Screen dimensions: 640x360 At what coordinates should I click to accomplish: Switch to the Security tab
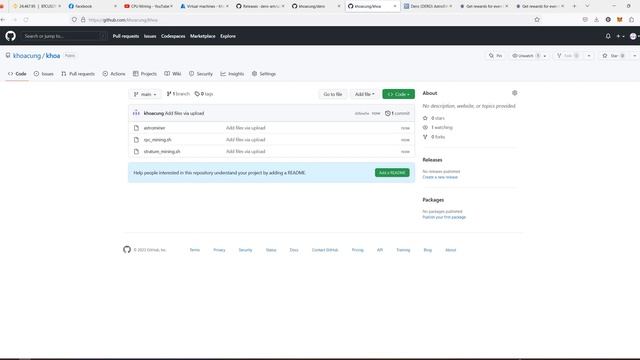coord(201,74)
